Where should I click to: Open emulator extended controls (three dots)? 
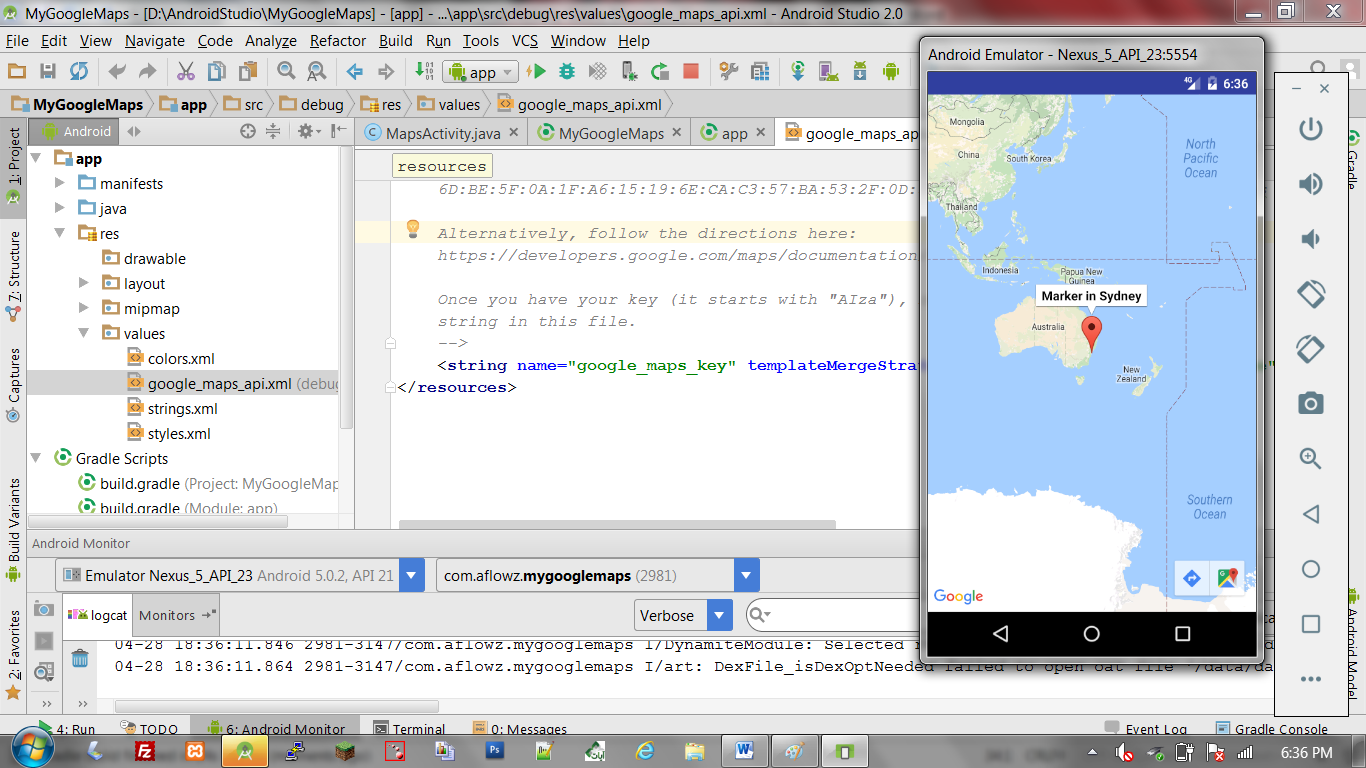[1310, 679]
